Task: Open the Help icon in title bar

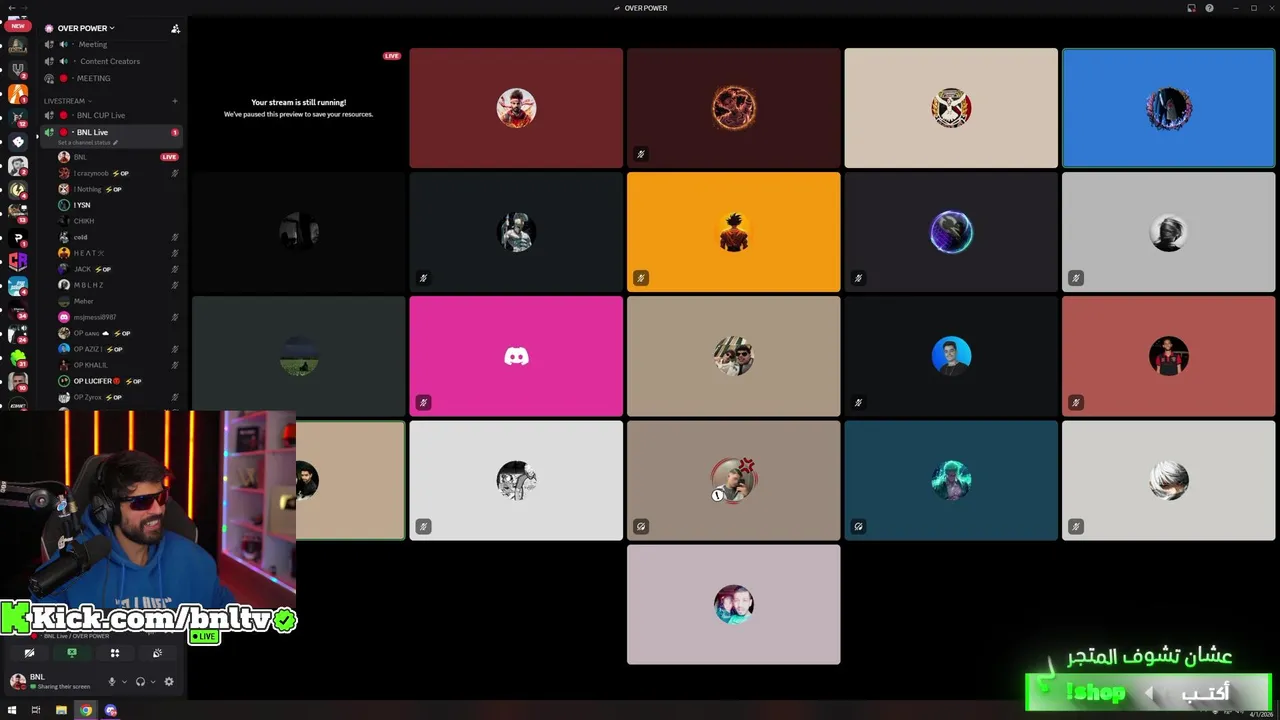Action: point(1209,8)
